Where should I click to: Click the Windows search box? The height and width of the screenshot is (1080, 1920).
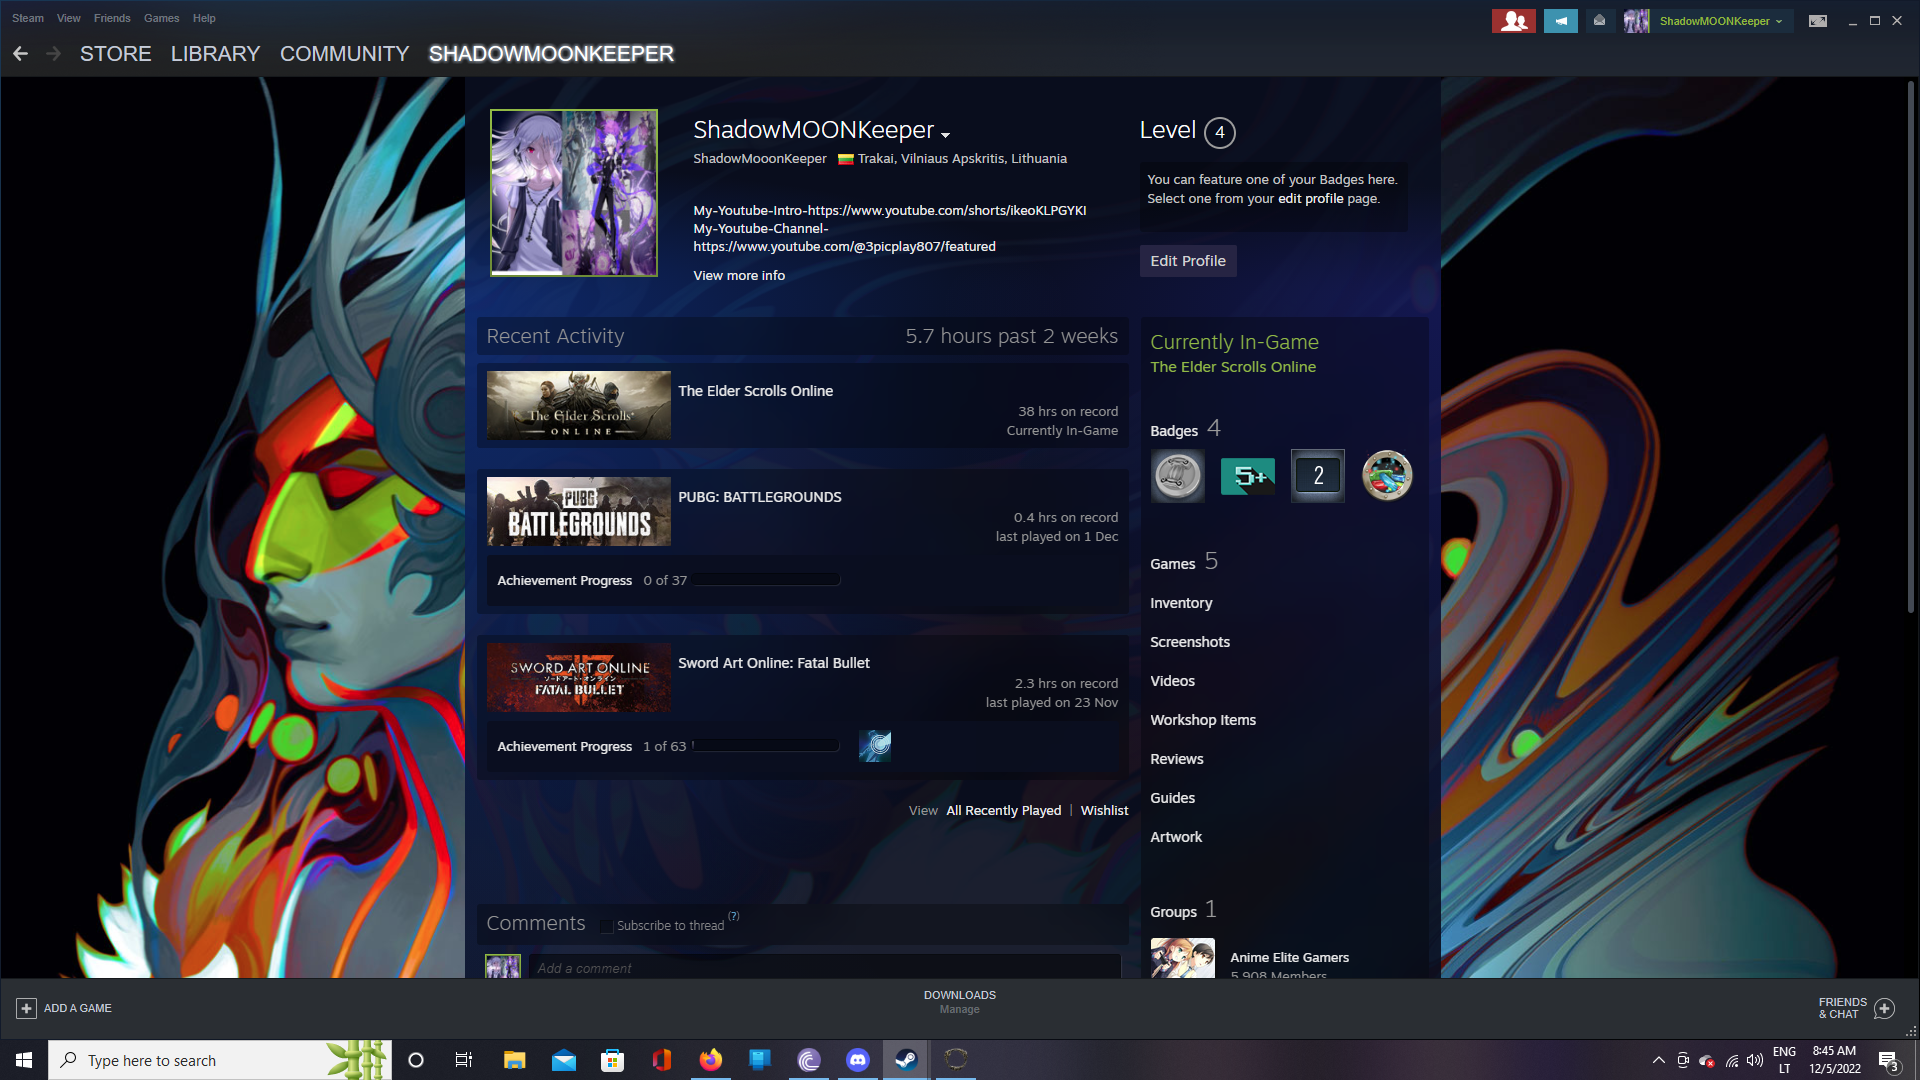coord(220,1060)
